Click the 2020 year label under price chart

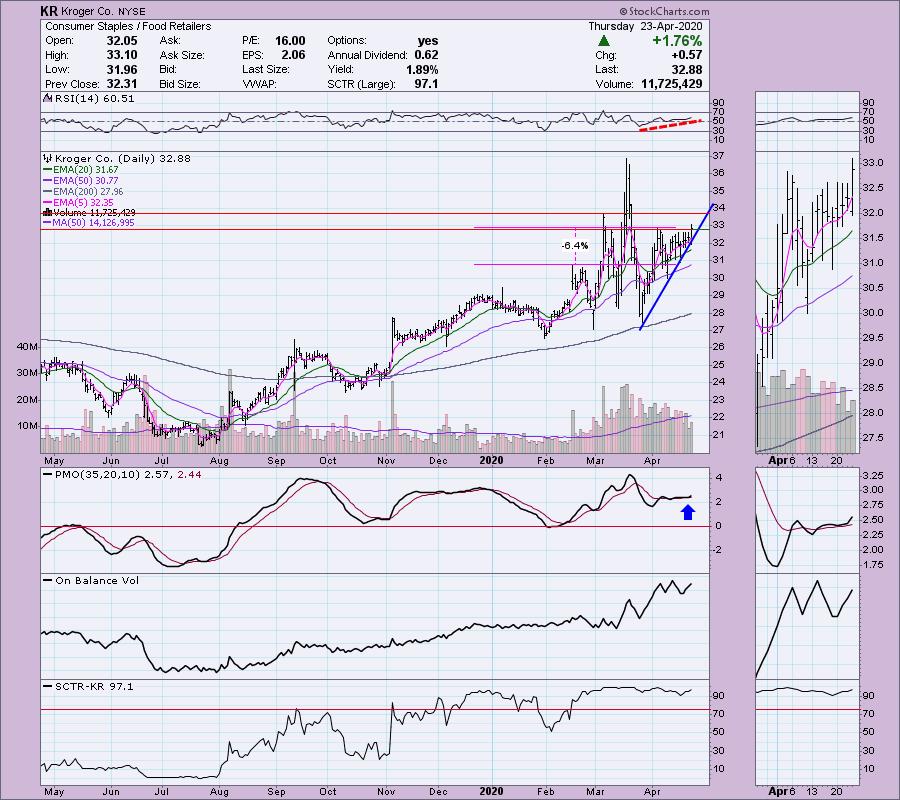[x=491, y=460]
